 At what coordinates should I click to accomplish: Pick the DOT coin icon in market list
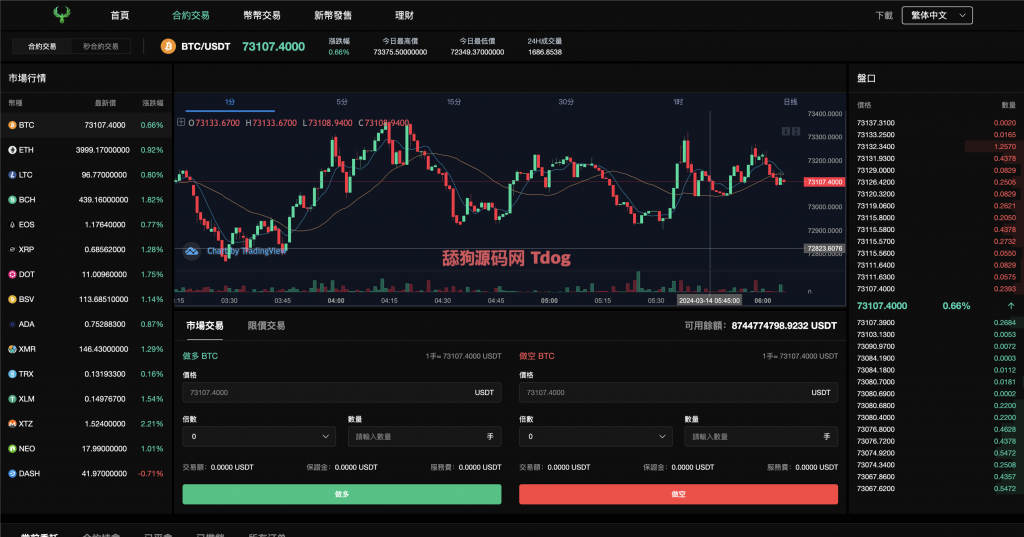(x=13, y=274)
